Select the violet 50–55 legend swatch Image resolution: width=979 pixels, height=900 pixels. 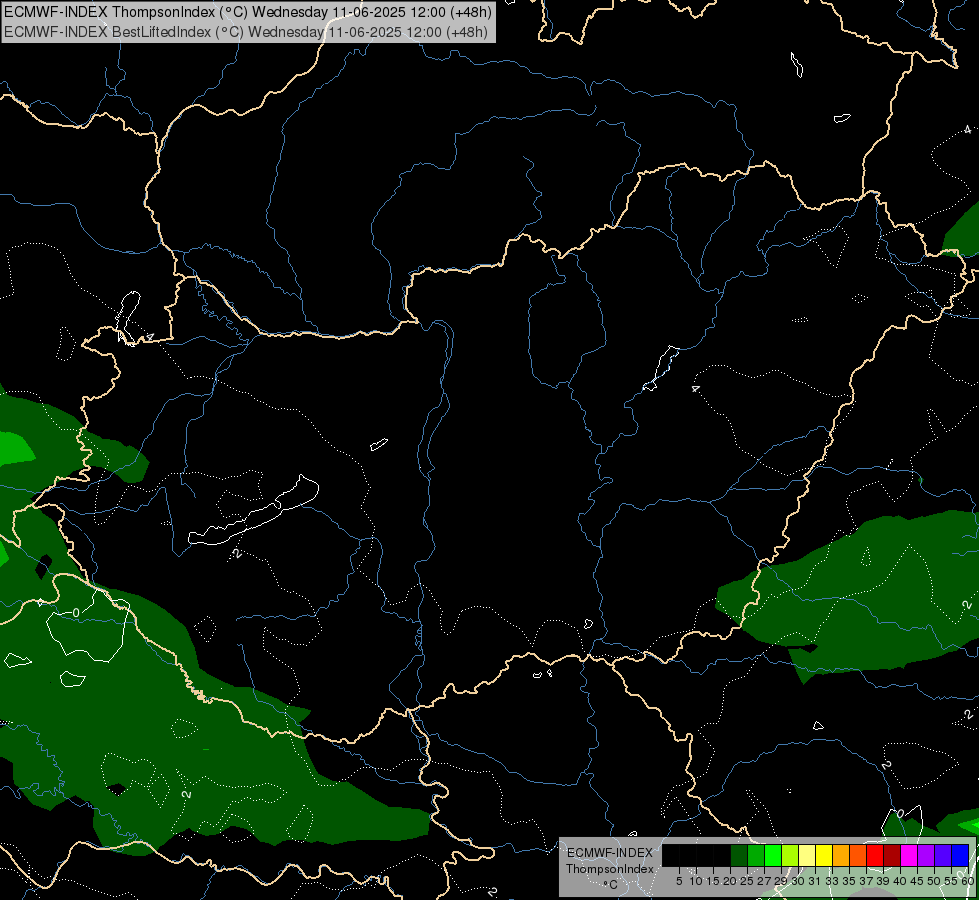943,855
